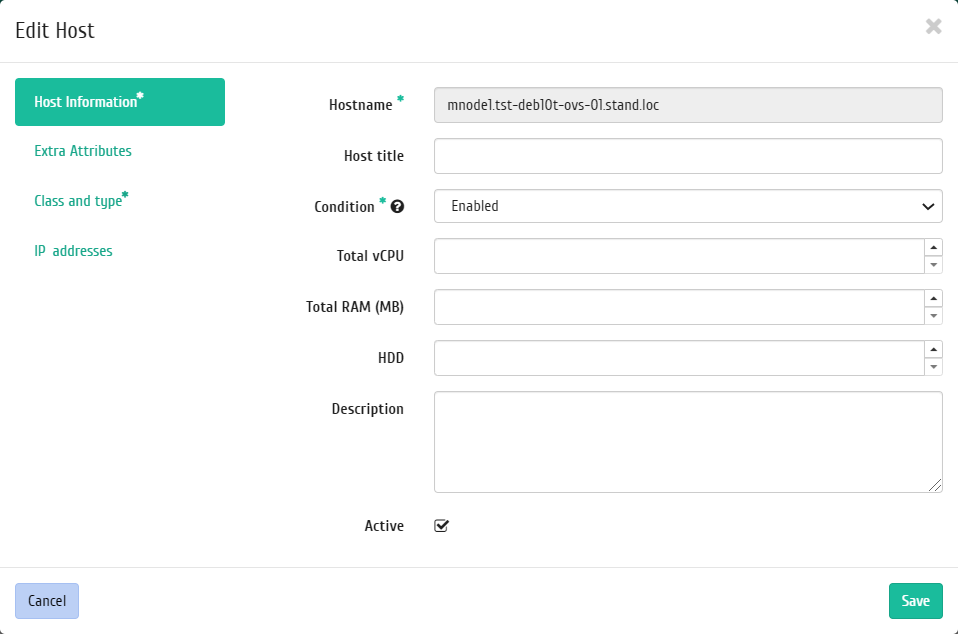Switch to the Extra Attributes tab
958x634 pixels.
pos(83,151)
